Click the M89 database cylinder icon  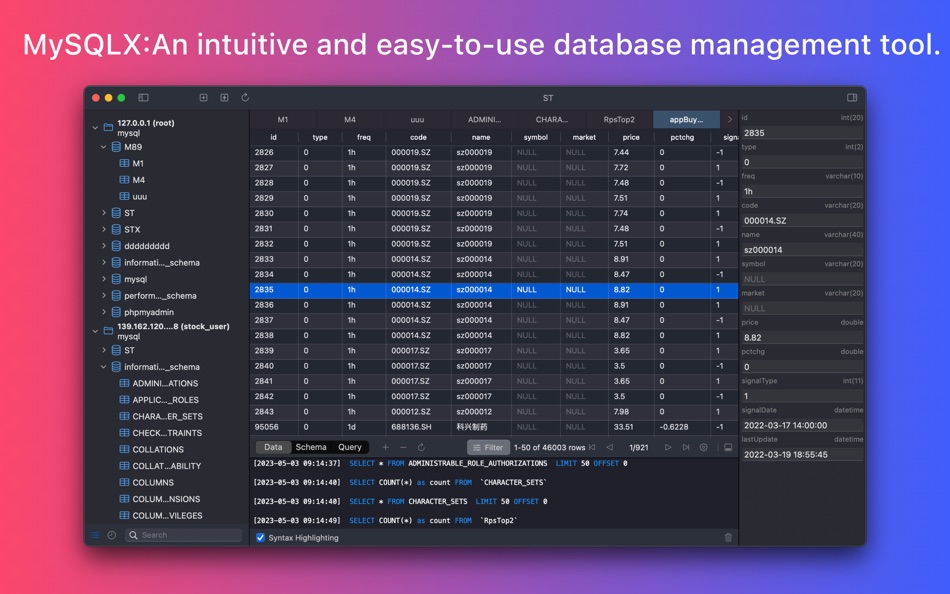click(x=116, y=147)
